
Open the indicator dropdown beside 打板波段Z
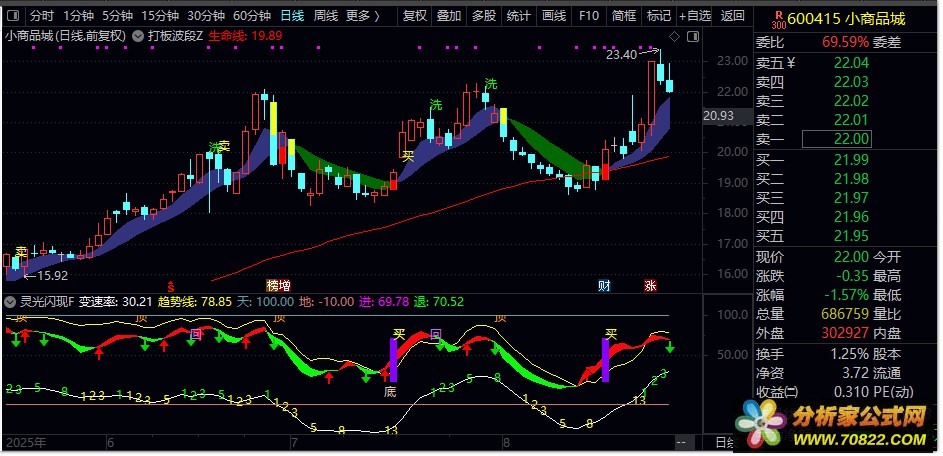coord(138,36)
